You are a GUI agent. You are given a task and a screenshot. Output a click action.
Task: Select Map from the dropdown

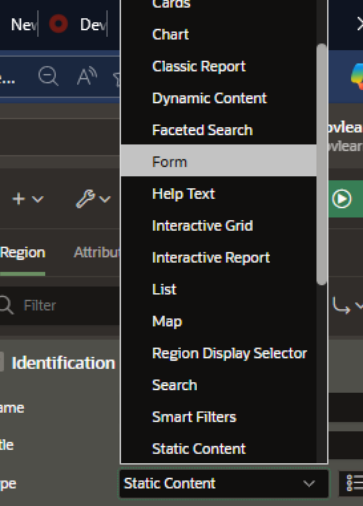click(x=218, y=321)
